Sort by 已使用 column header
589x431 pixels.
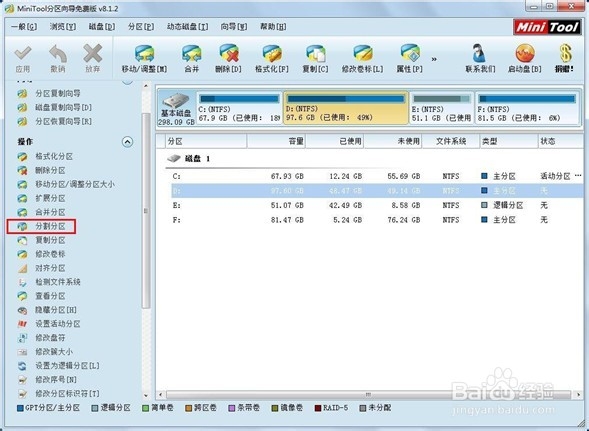(335, 141)
